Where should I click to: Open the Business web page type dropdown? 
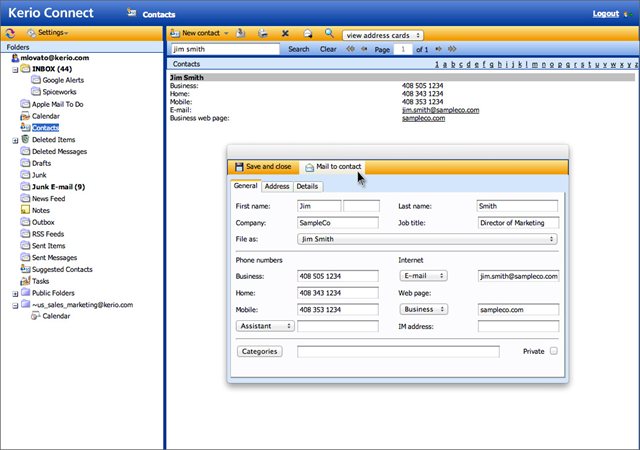point(423,309)
